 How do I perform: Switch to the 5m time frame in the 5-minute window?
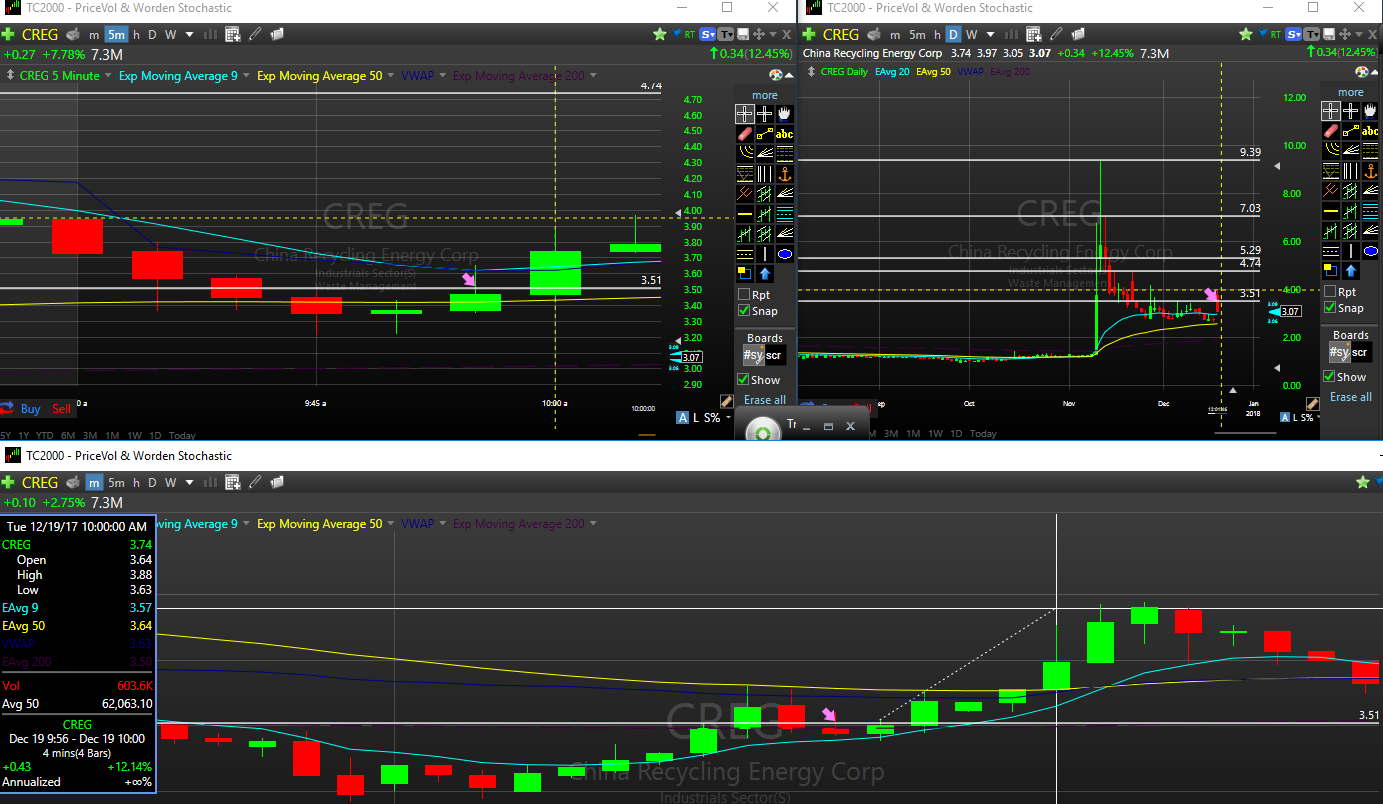pos(115,34)
